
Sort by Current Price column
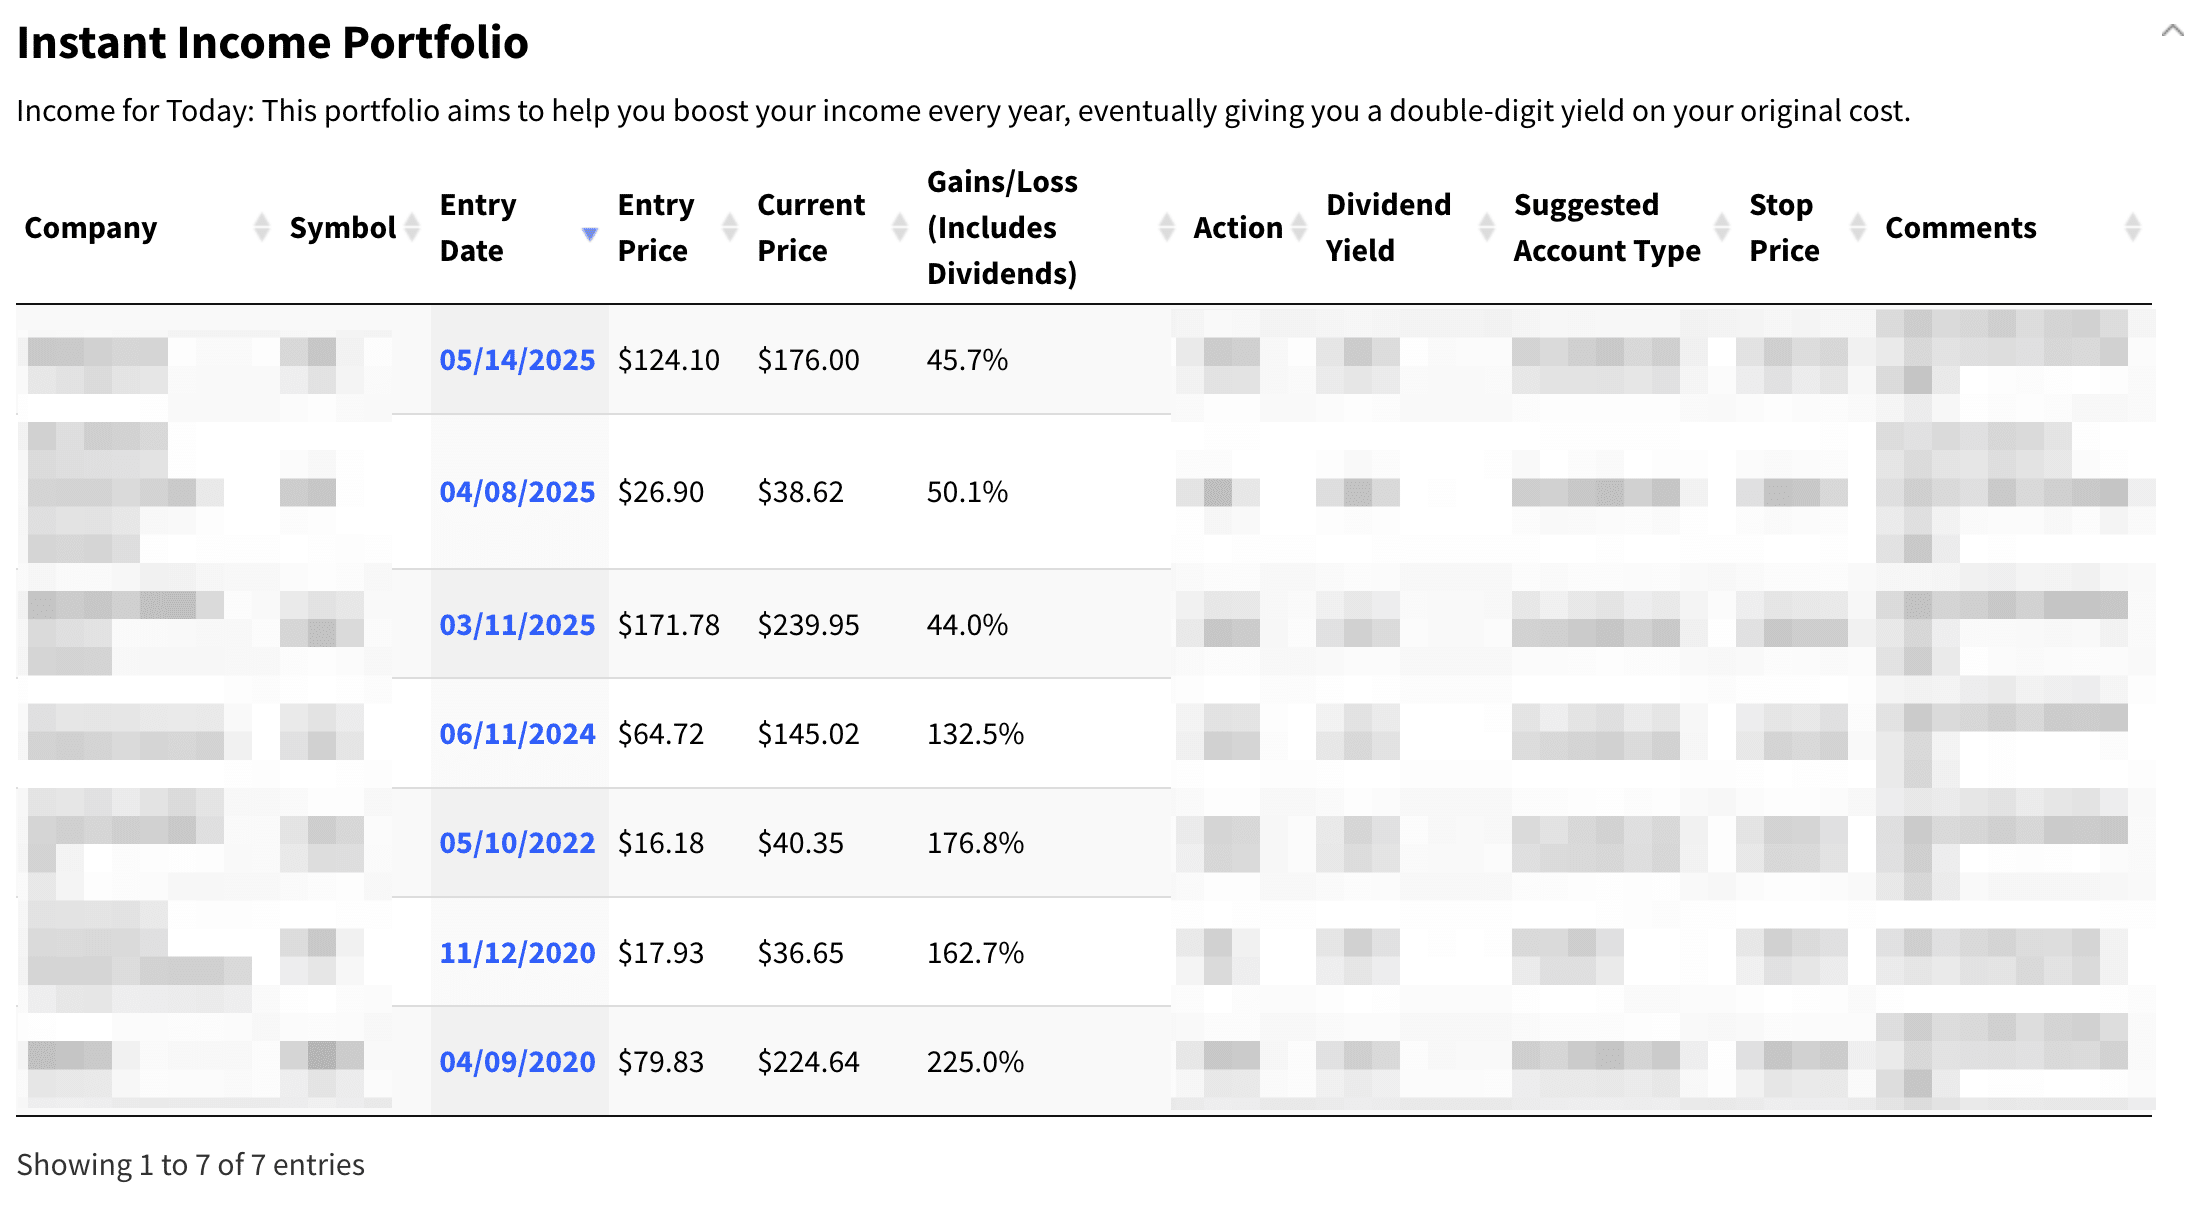click(900, 228)
